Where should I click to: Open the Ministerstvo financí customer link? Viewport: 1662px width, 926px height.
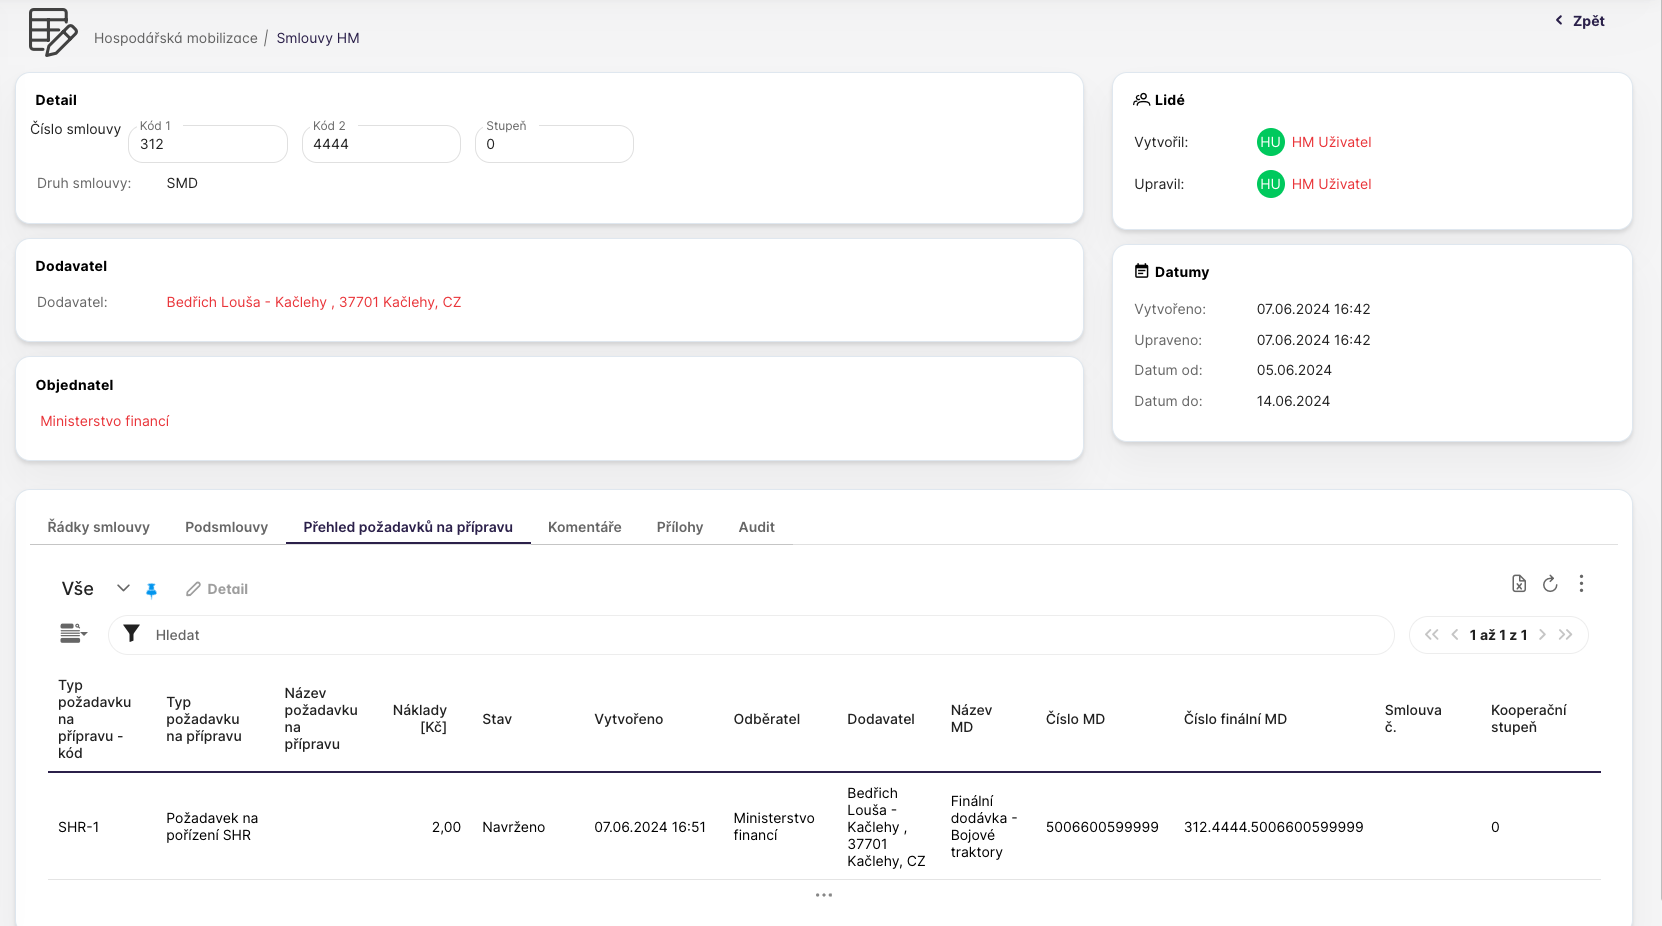click(x=105, y=421)
